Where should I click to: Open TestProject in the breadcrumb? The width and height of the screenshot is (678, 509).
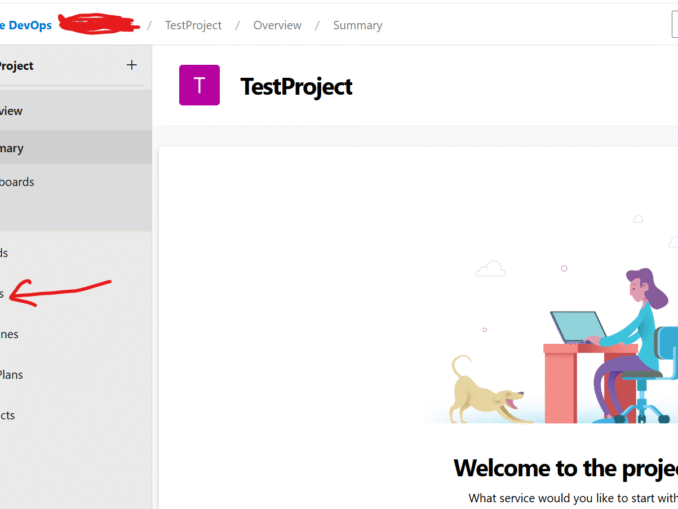193,25
